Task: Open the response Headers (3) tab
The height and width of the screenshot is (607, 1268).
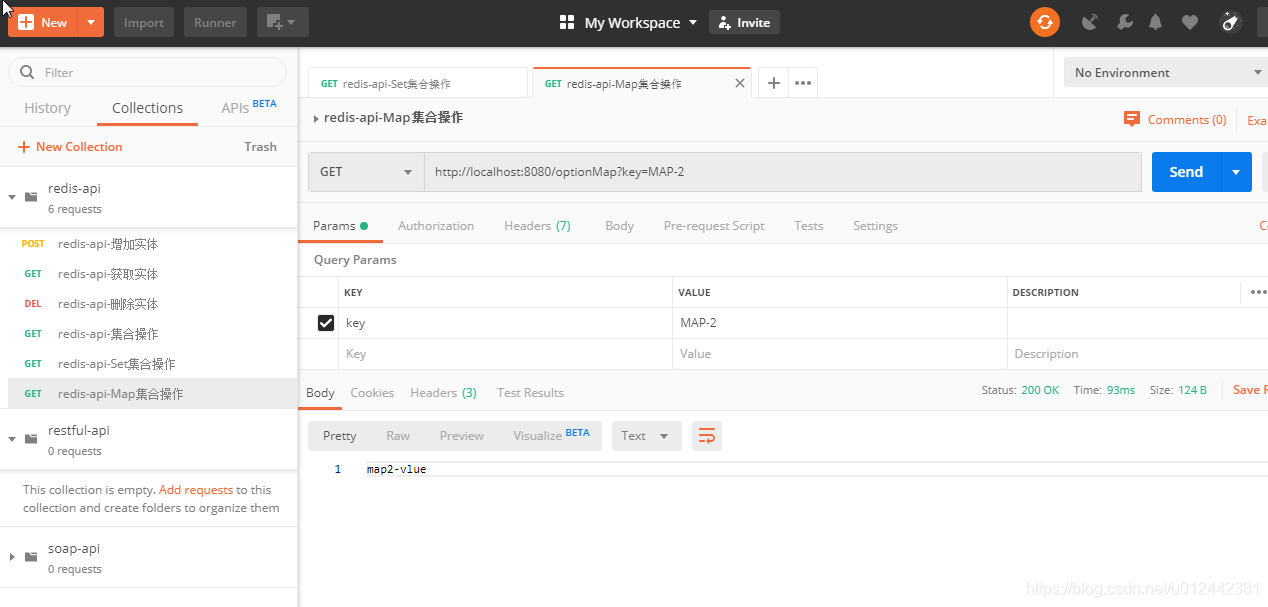Action: click(x=443, y=392)
